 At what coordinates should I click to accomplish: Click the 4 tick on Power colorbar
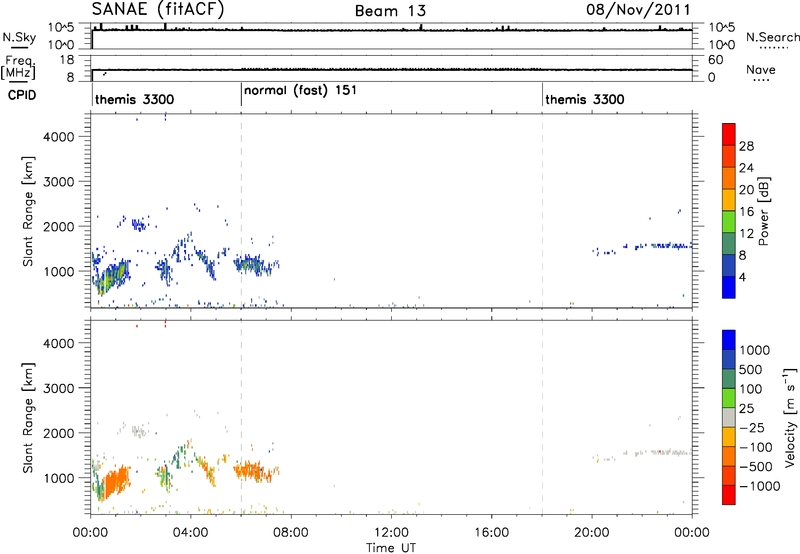point(742,277)
